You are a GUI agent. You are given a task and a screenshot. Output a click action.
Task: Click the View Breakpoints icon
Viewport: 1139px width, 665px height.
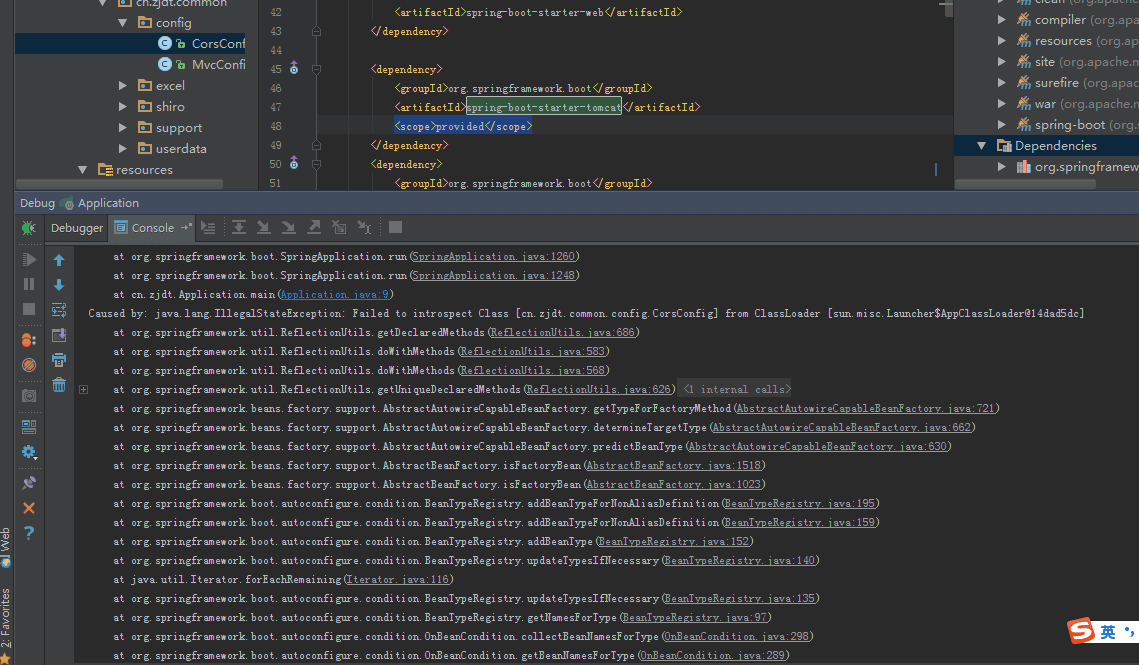pos(29,340)
